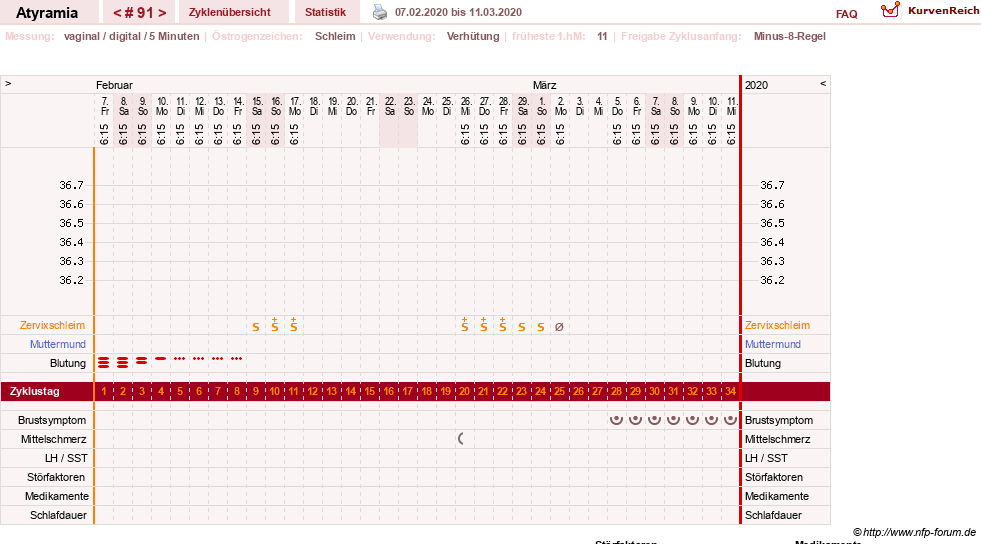
Task: Click left Muttermund row label
Action: [58, 344]
